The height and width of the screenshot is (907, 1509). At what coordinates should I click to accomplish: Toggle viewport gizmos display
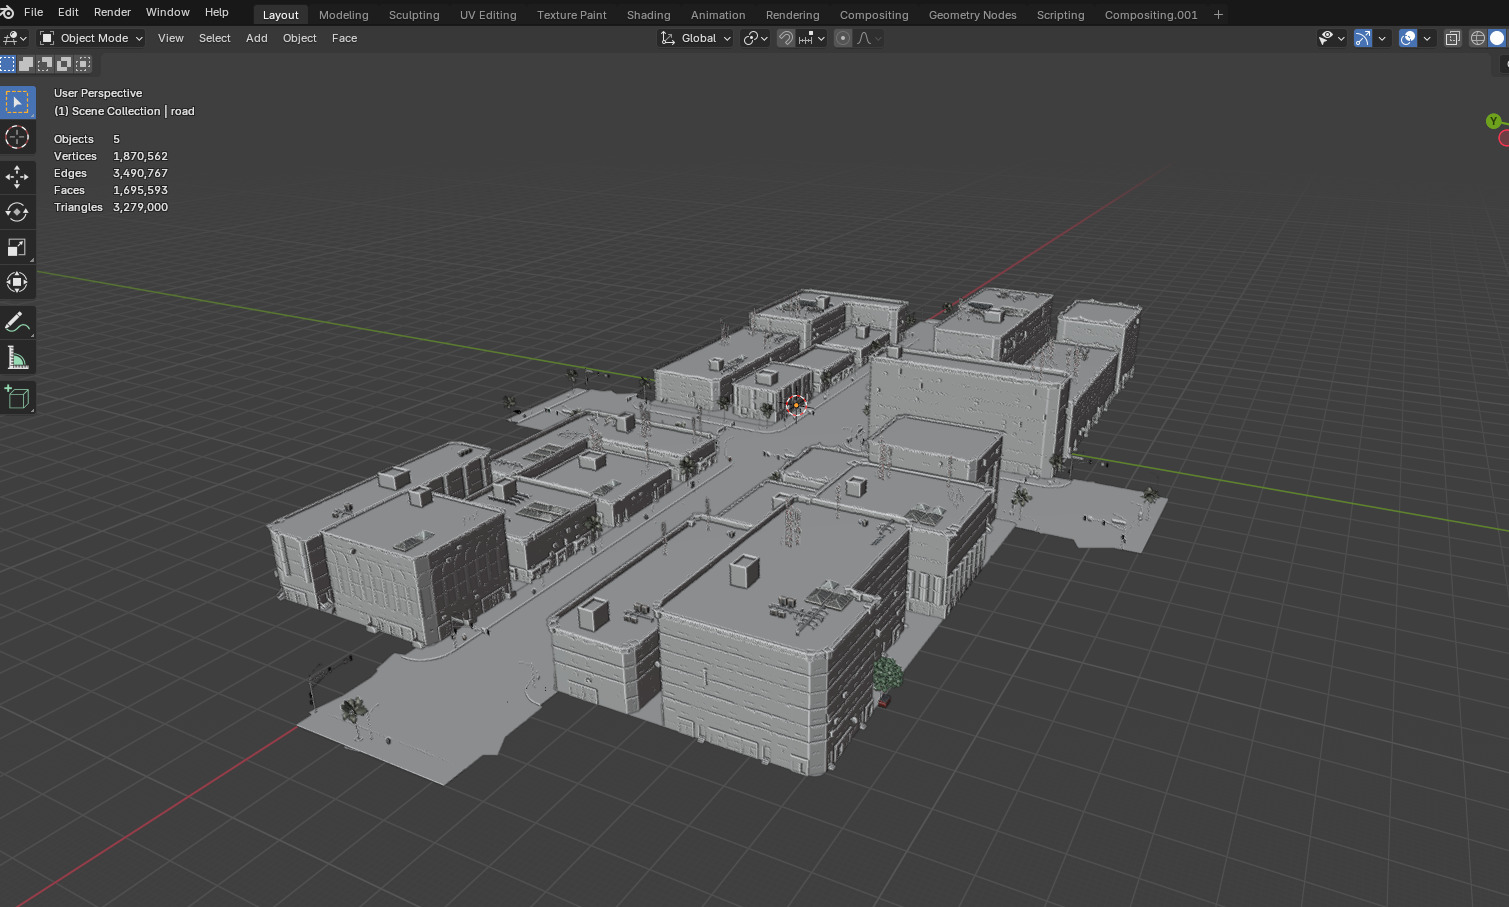click(1363, 38)
